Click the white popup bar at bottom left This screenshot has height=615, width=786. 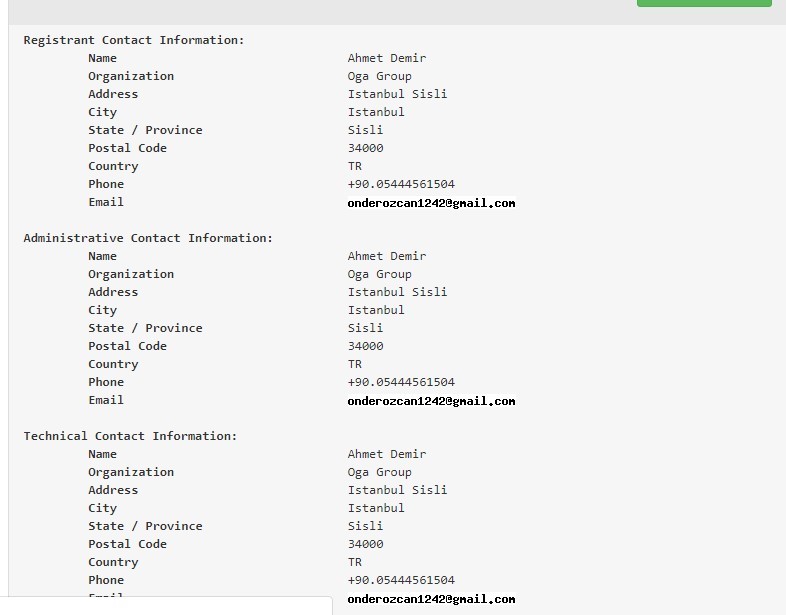point(166,605)
